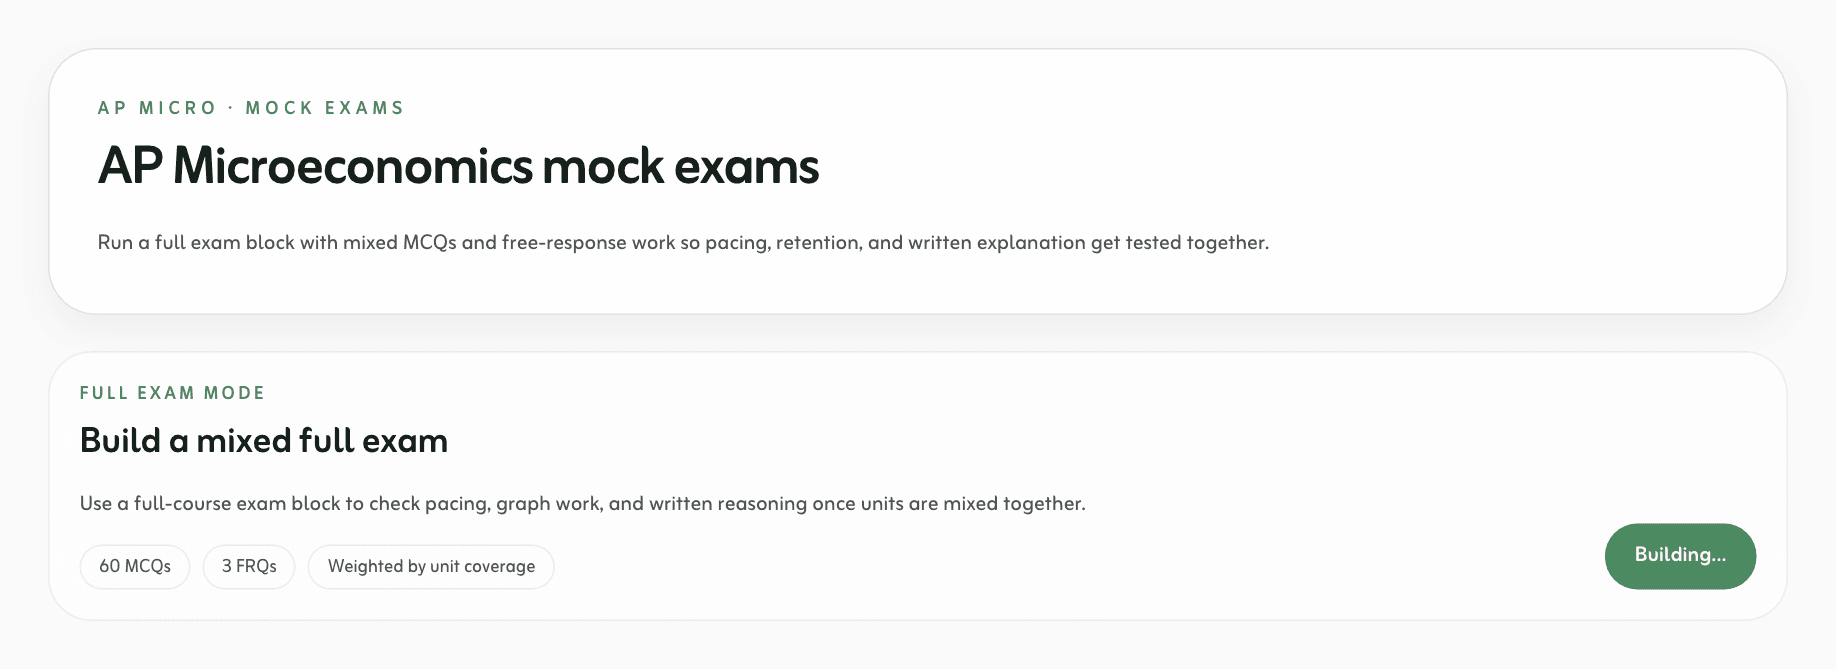Screen dimensions: 1836x669
Task: Click the AP Microeconomics mock exams heading
Action: click(458, 166)
